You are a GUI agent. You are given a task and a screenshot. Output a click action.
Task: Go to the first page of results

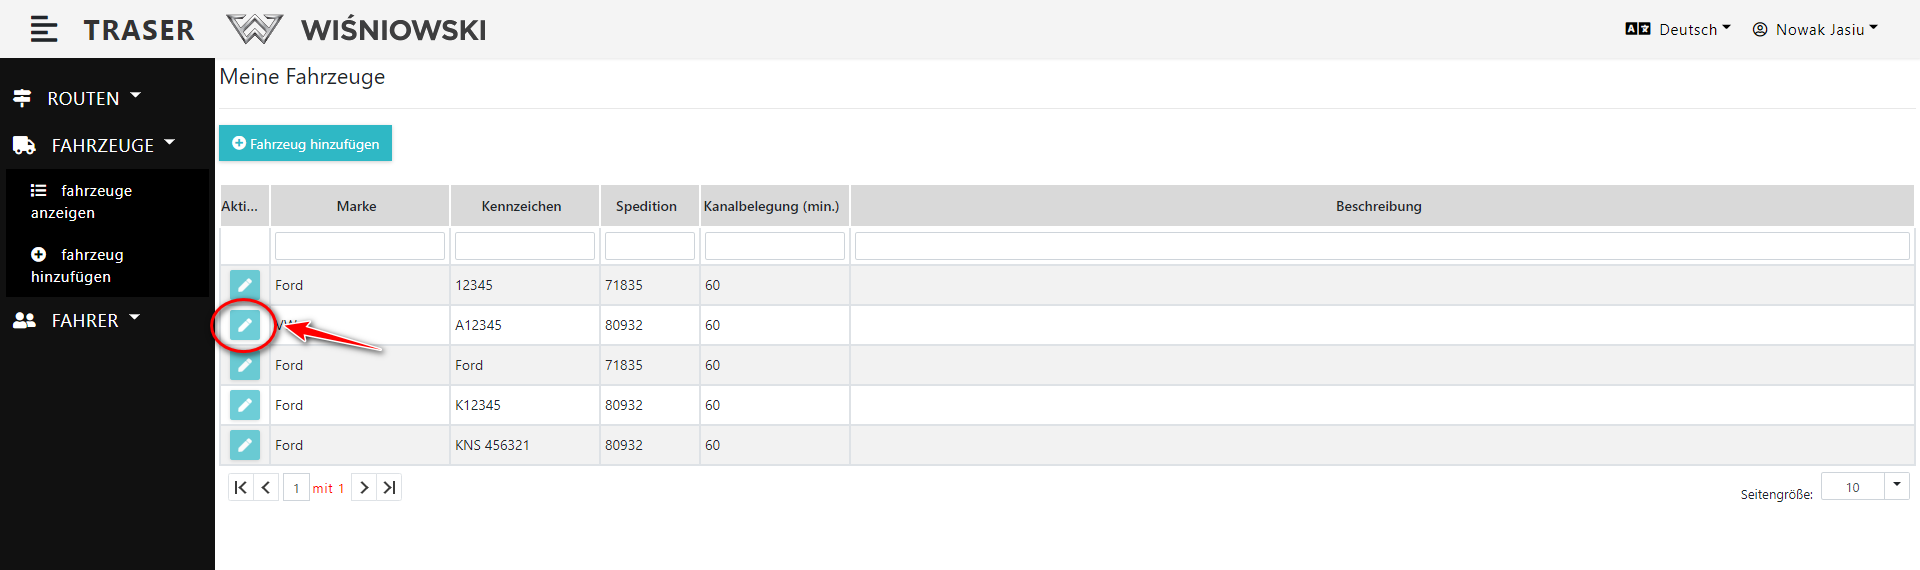click(x=240, y=488)
